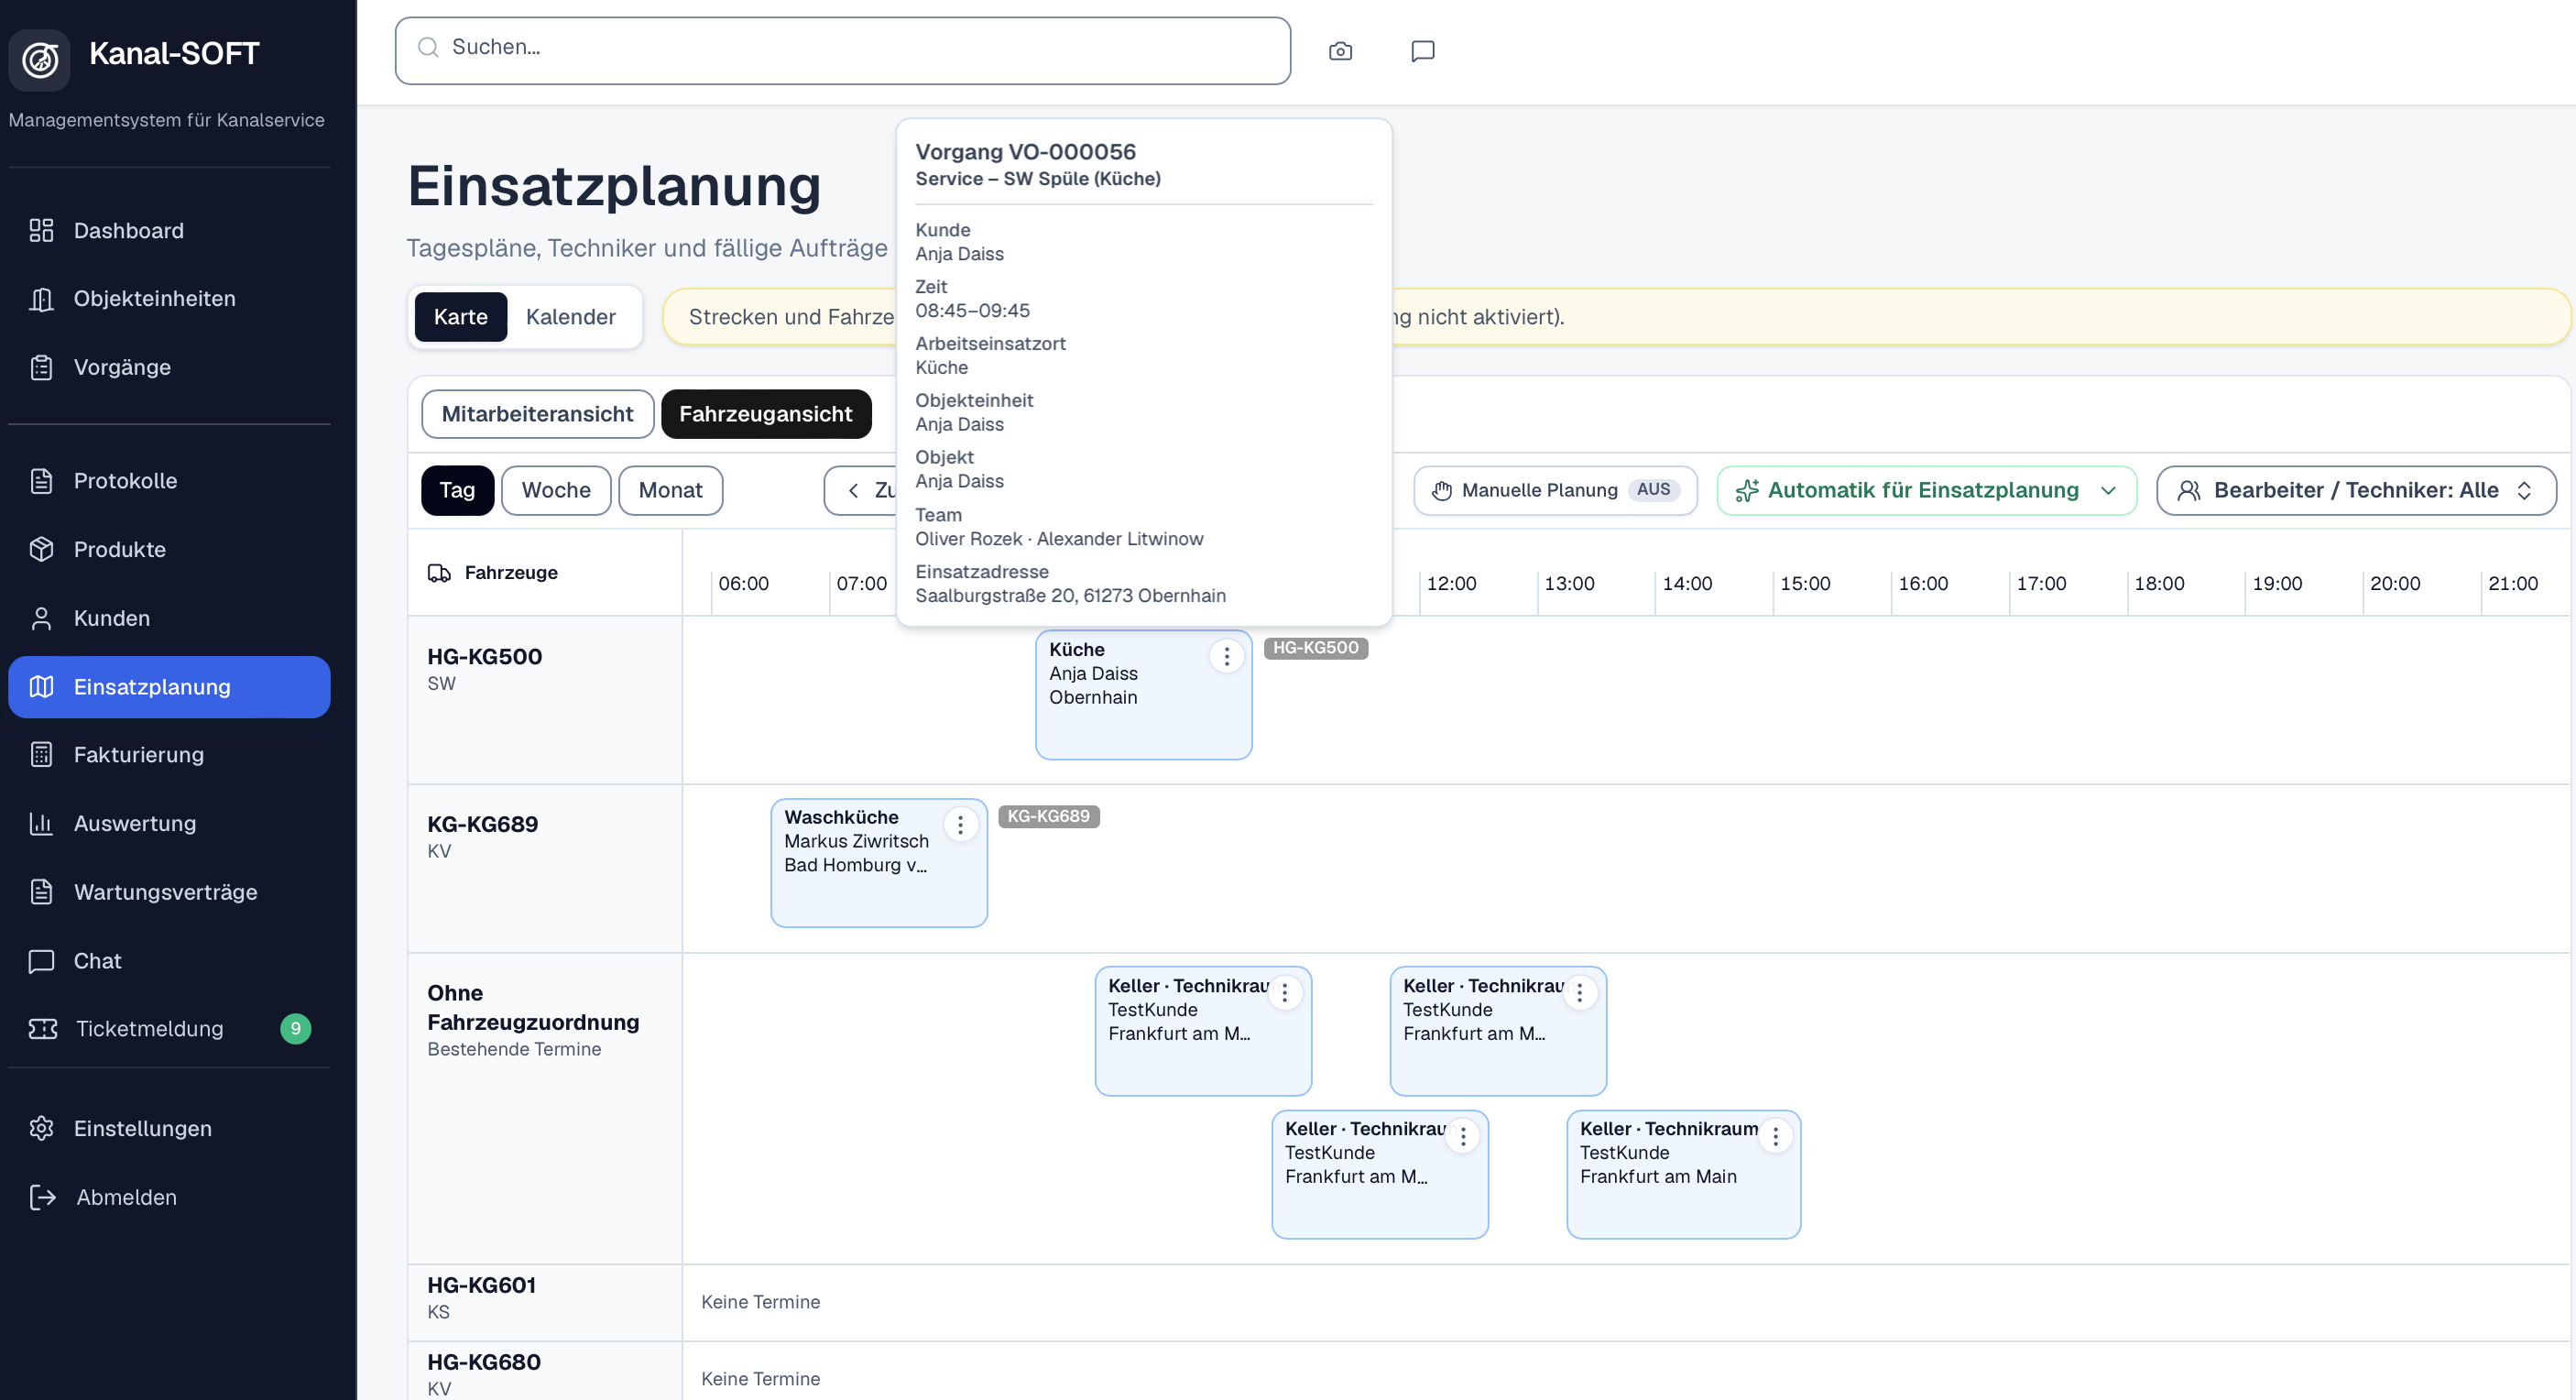Screen dimensions: 2576x1400
Task: Open Wartungsverträge in the sidebar
Action: click(x=169, y=892)
